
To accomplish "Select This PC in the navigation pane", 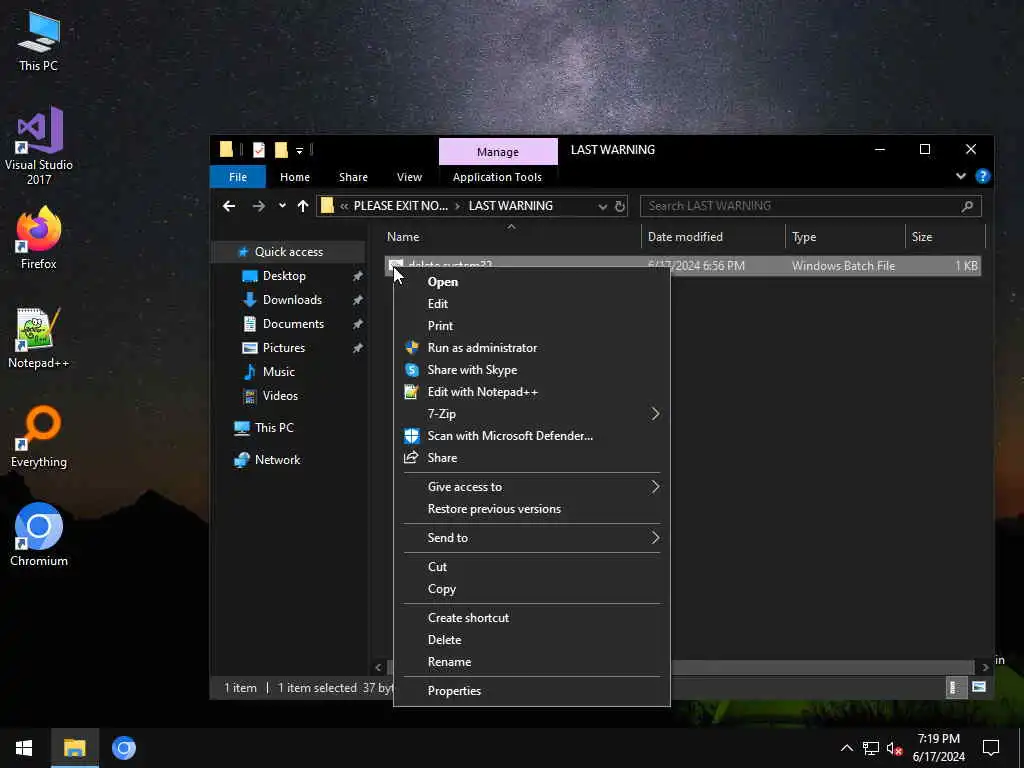I will pos(274,428).
